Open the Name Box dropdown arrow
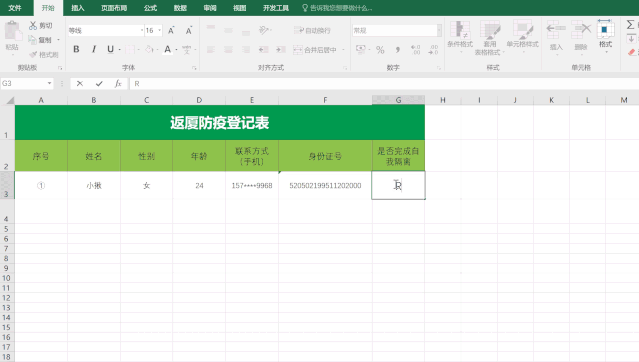 (x=49, y=84)
